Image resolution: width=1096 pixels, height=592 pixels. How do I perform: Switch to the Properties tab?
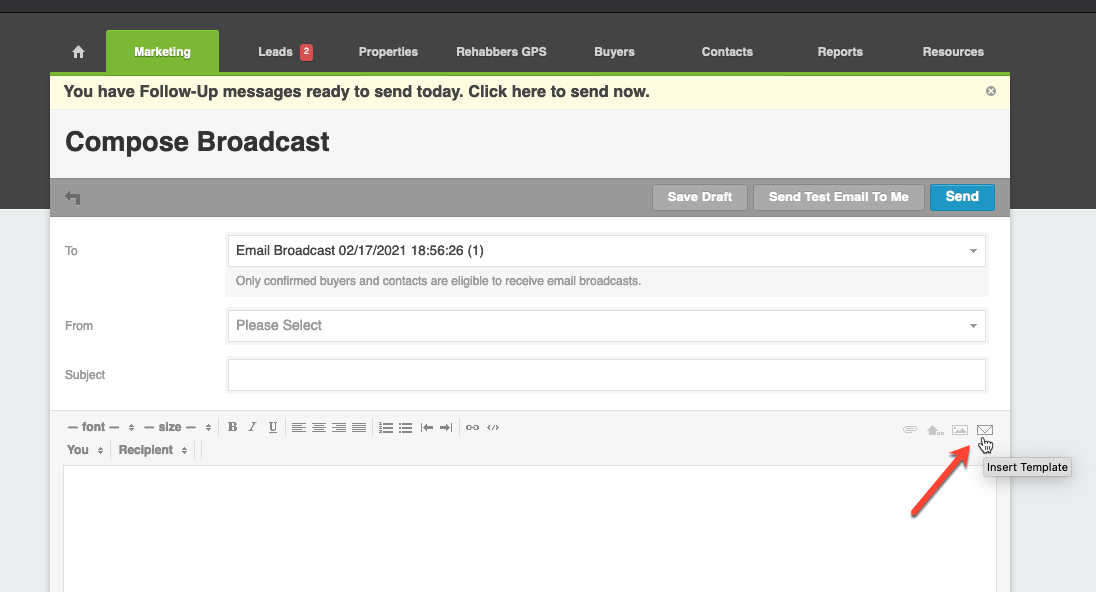coord(388,52)
